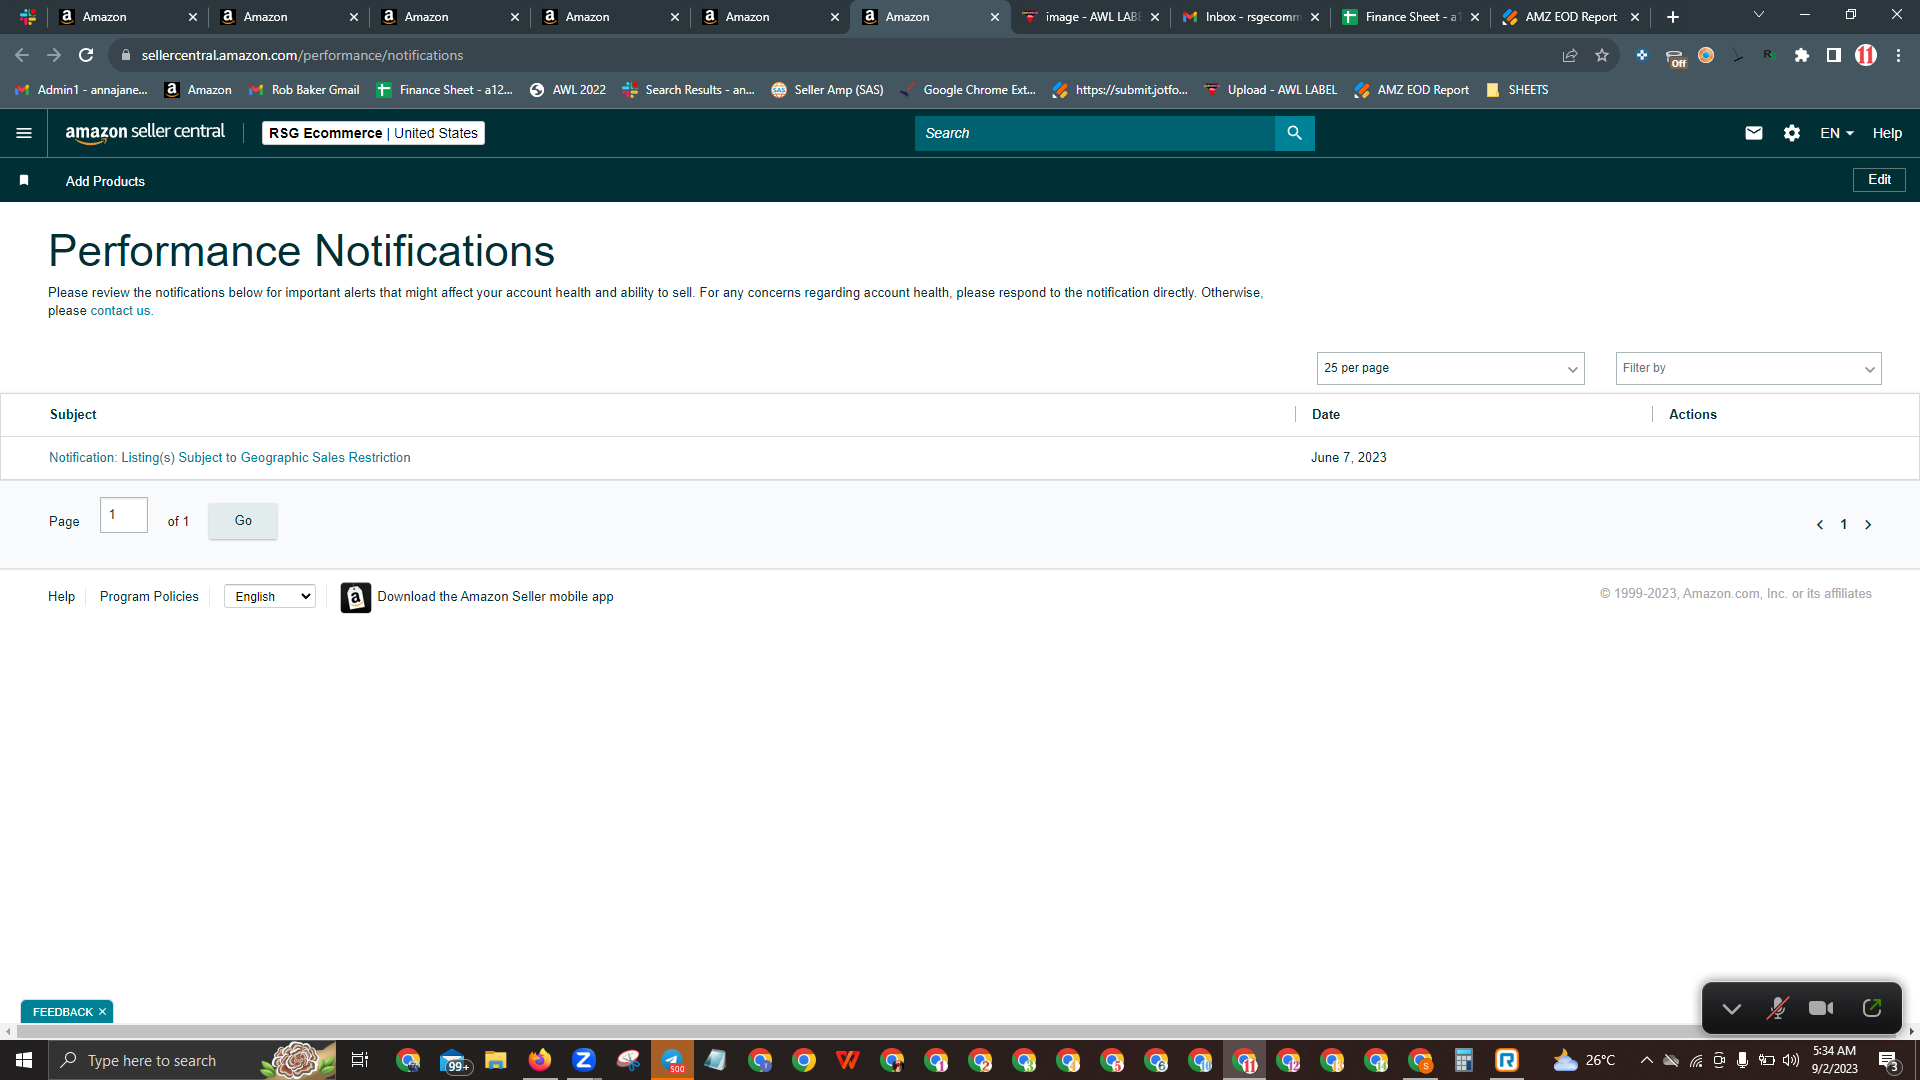Click Download the Amazon Seller mobile app

click(495, 597)
